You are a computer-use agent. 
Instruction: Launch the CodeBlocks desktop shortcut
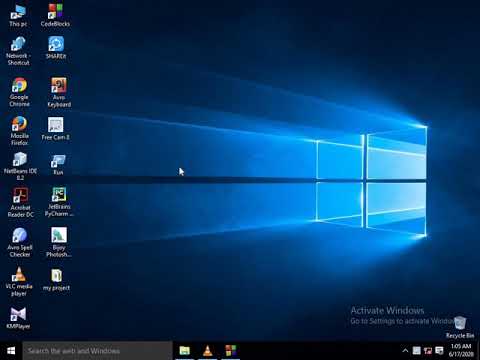pyautogui.click(x=55, y=15)
